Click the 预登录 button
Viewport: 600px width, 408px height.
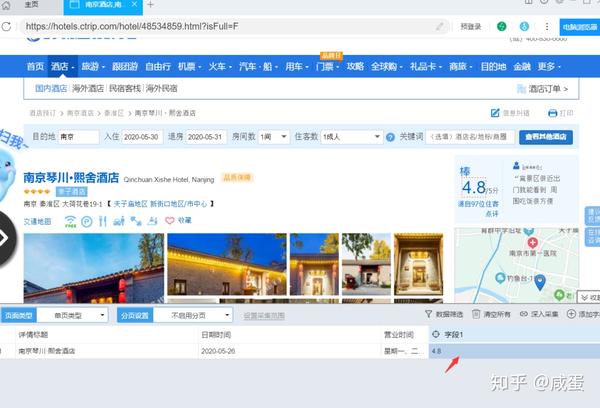click(471, 26)
